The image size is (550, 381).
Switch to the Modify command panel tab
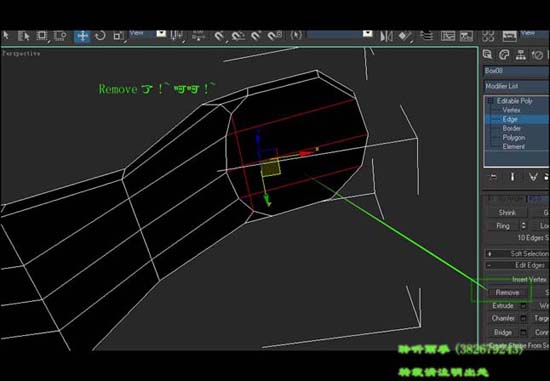tap(504, 55)
